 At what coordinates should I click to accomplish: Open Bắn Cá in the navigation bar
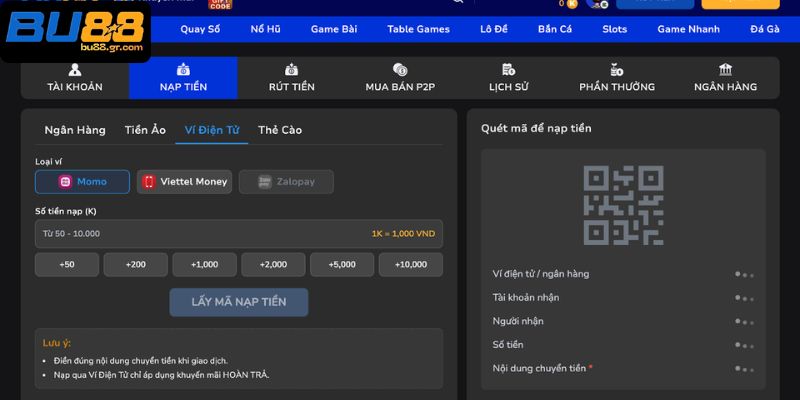tap(555, 29)
